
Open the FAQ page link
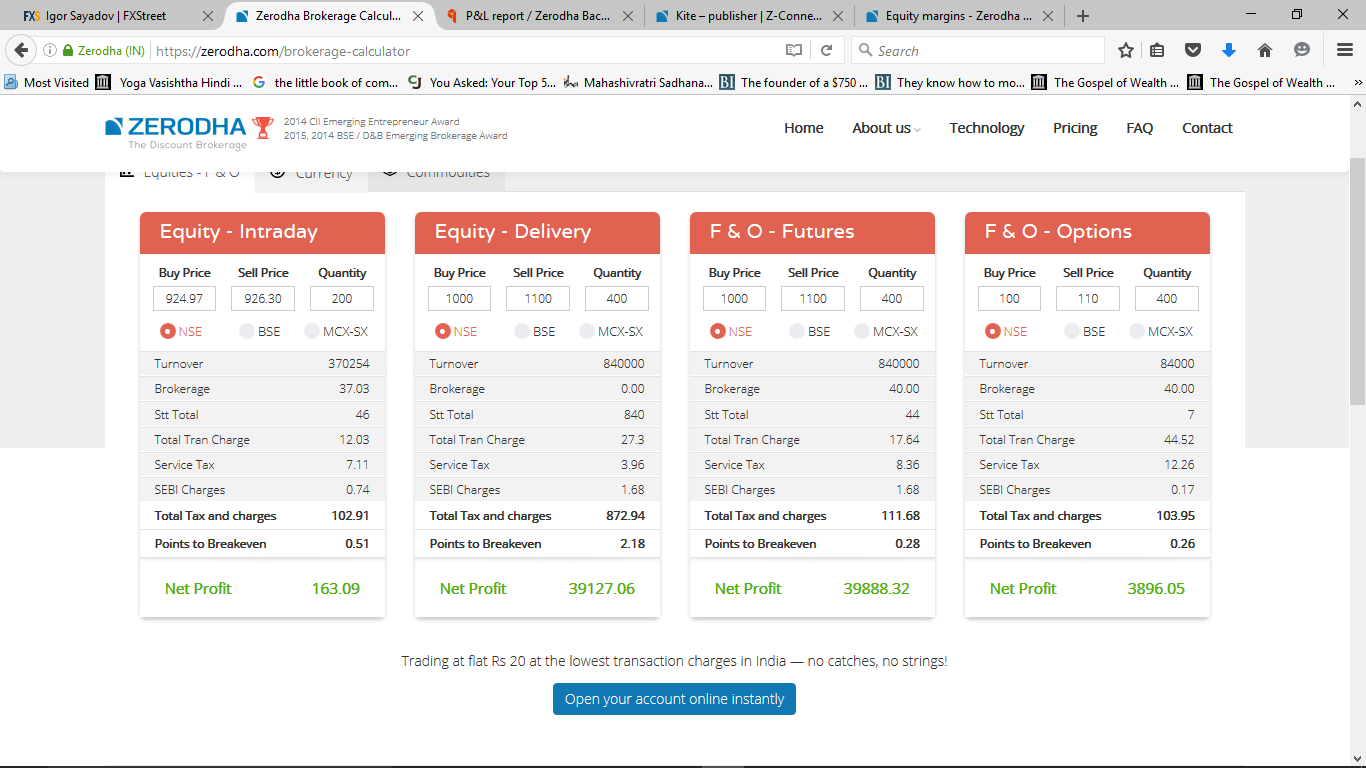[x=1139, y=128]
